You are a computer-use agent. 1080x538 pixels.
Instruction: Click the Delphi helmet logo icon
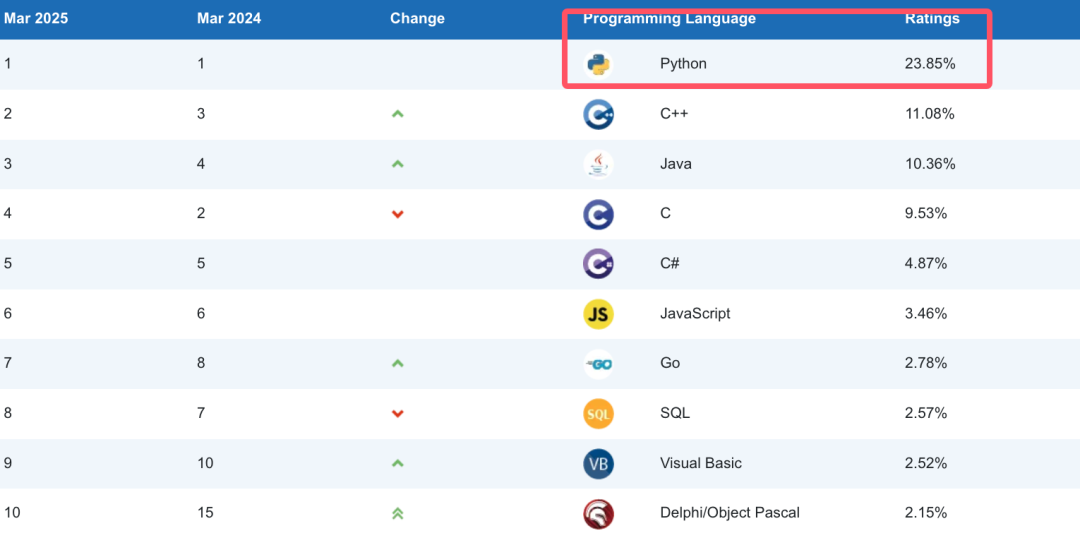click(598, 513)
